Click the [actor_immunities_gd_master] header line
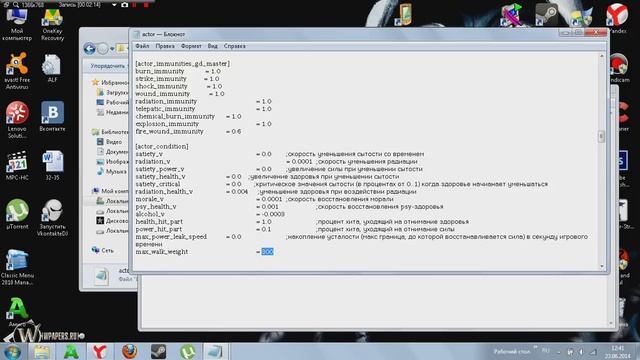Image resolution: width=640 pixels, height=360 pixels. point(183,64)
